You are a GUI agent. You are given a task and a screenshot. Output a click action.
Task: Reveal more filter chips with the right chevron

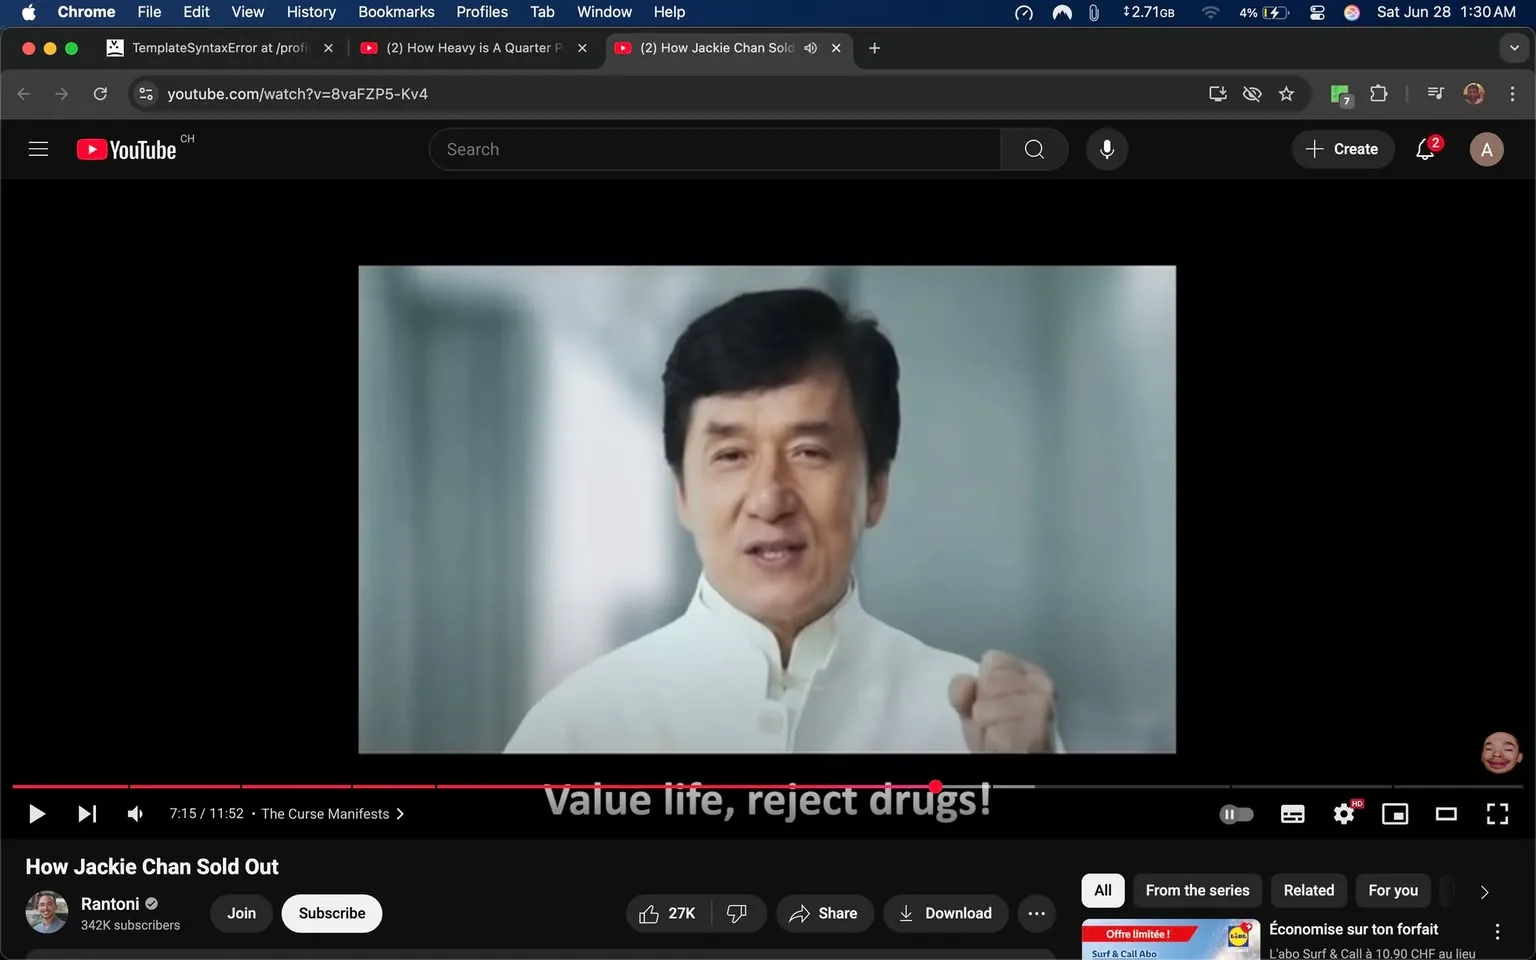tap(1483, 891)
